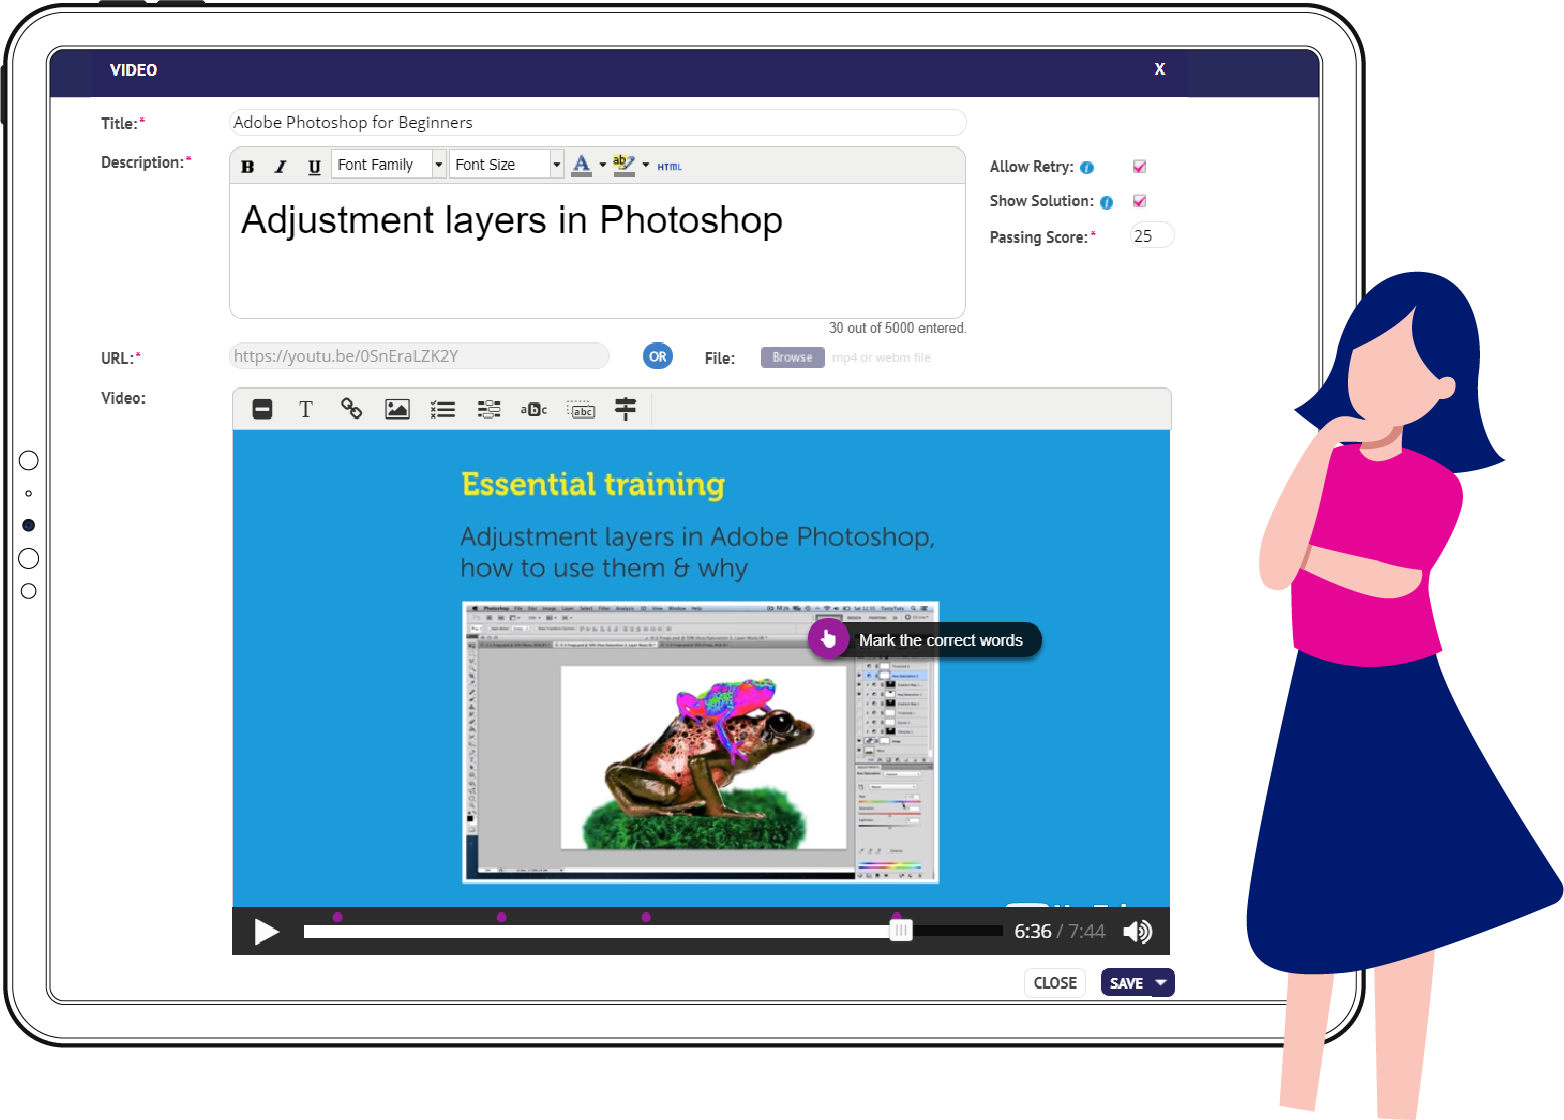Click the text color A icon

point(581,164)
